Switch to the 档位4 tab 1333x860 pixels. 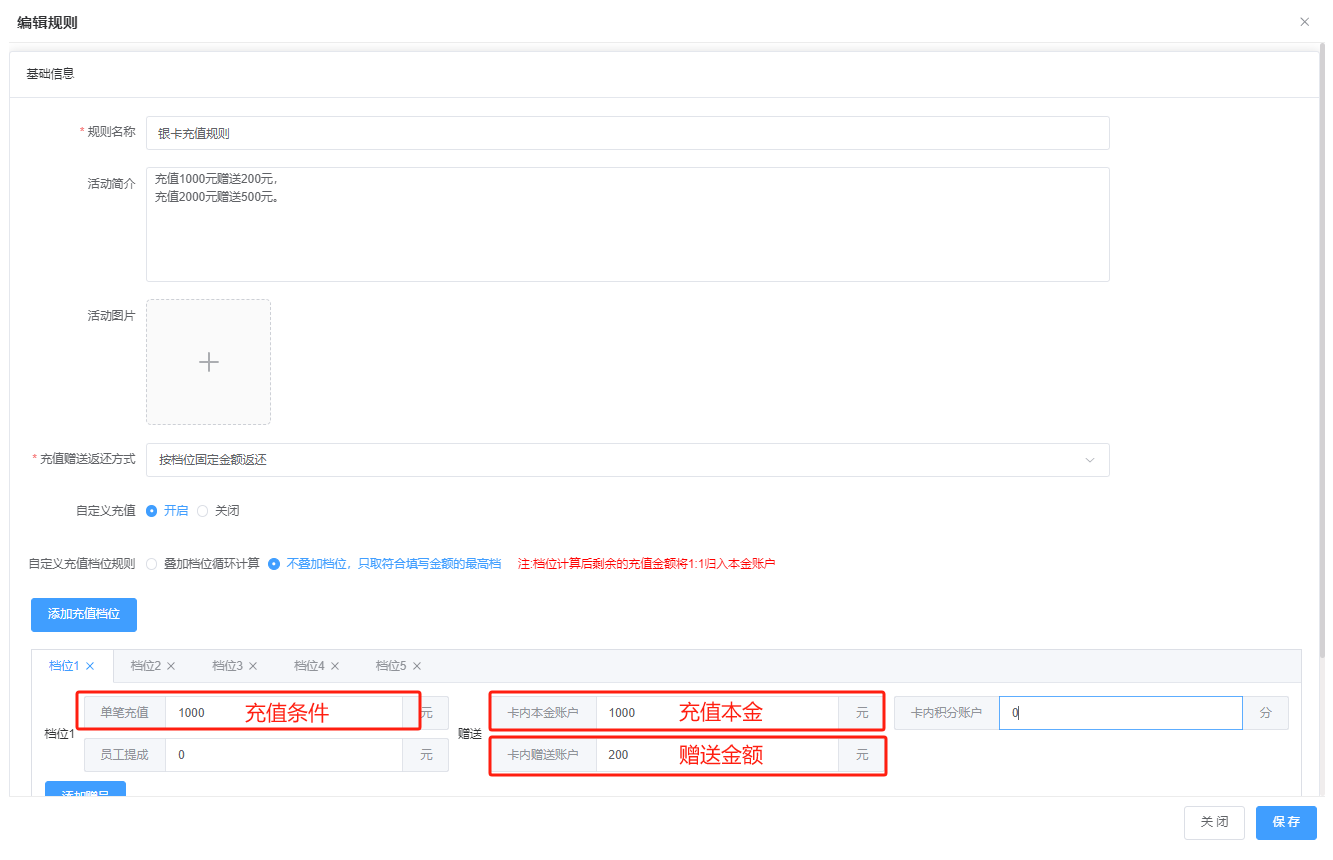(309, 666)
